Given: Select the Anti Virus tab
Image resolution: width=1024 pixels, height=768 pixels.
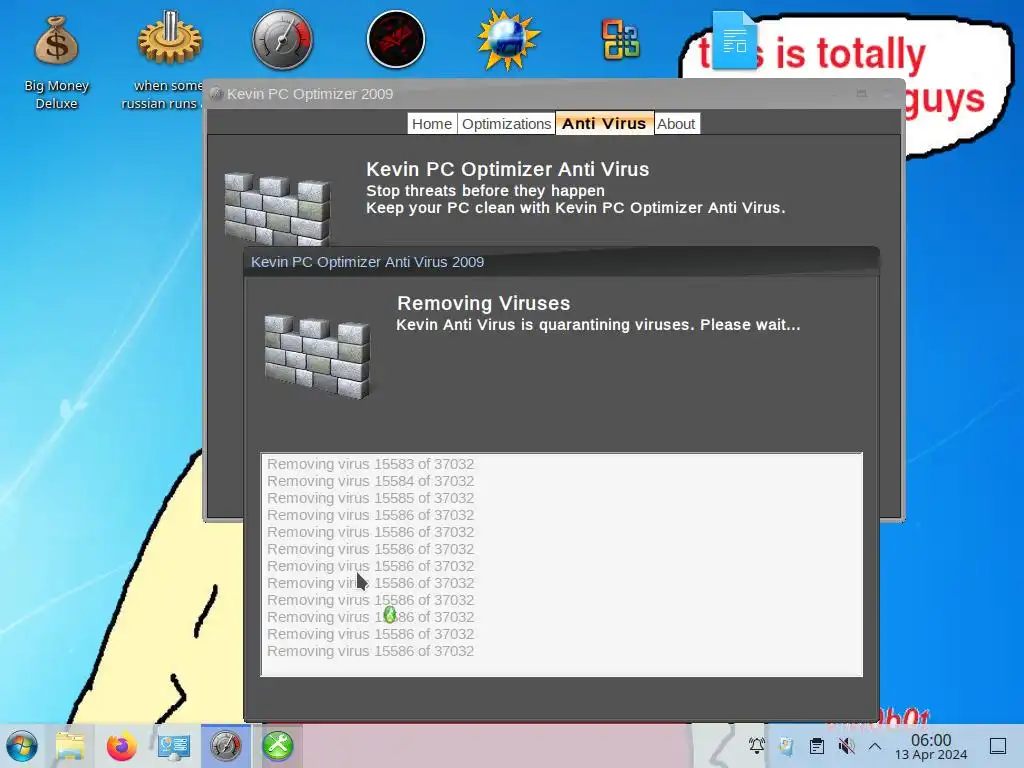Looking at the screenshot, I should [604, 123].
